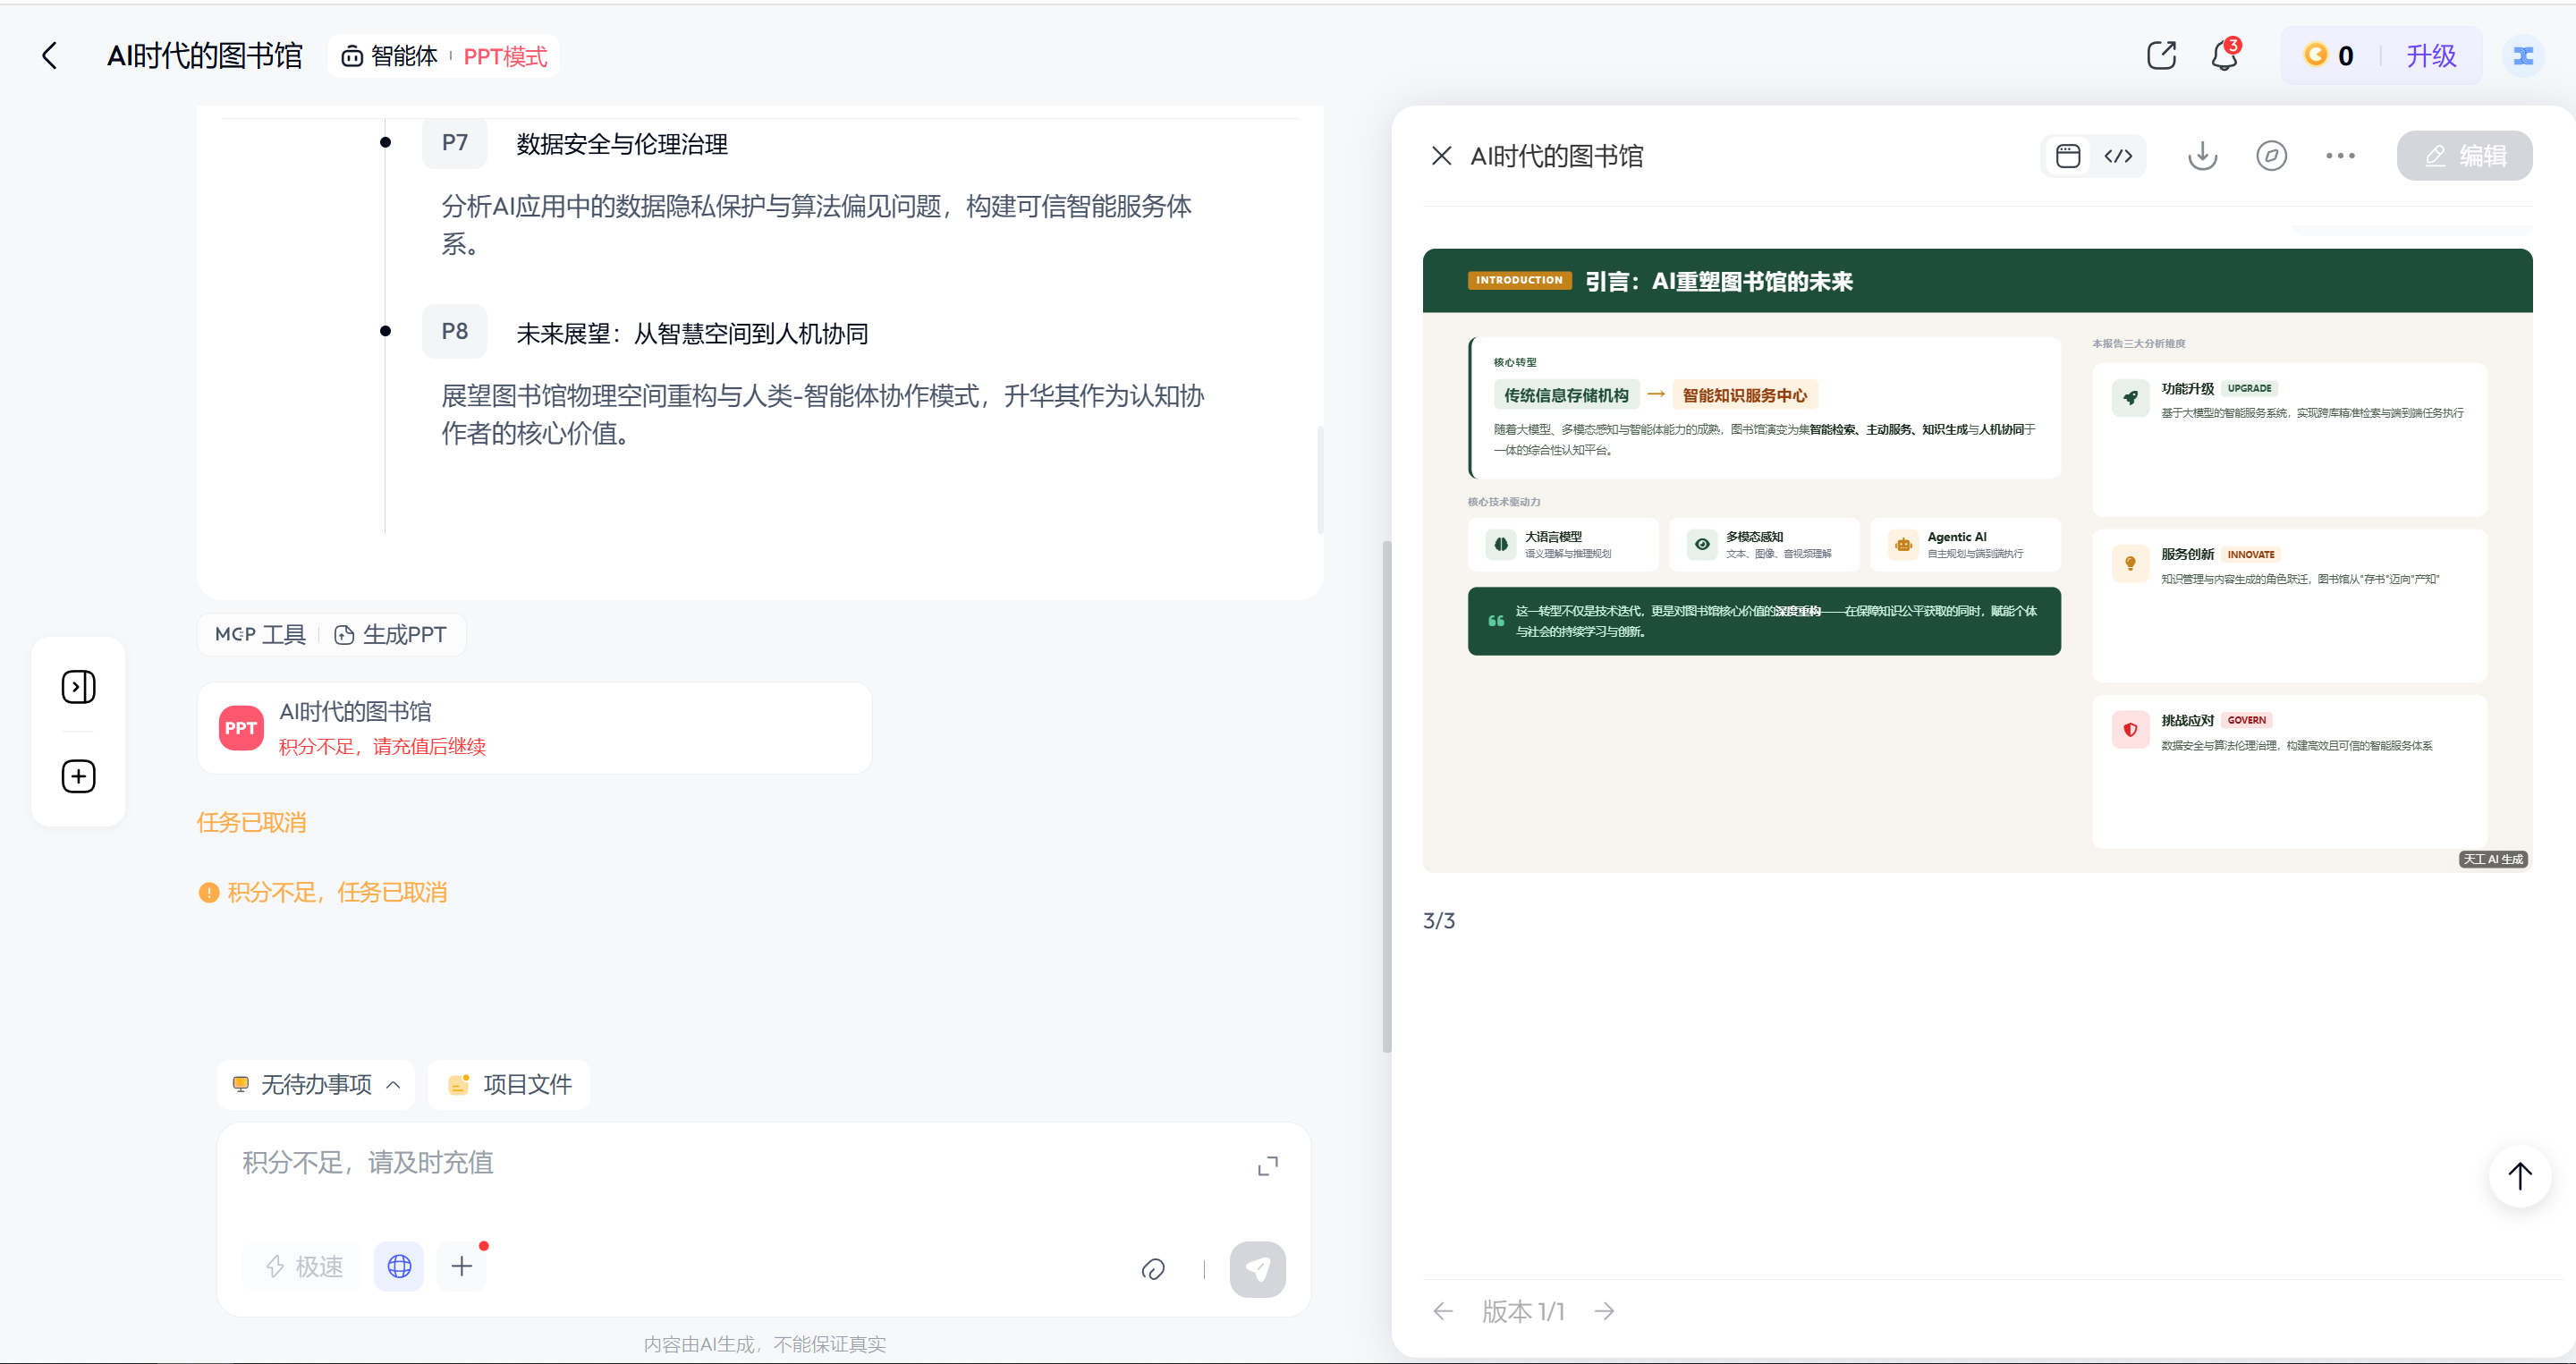Click the 功能升级 rocket icon
2576x1364 pixels.
(x=2130, y=398)
